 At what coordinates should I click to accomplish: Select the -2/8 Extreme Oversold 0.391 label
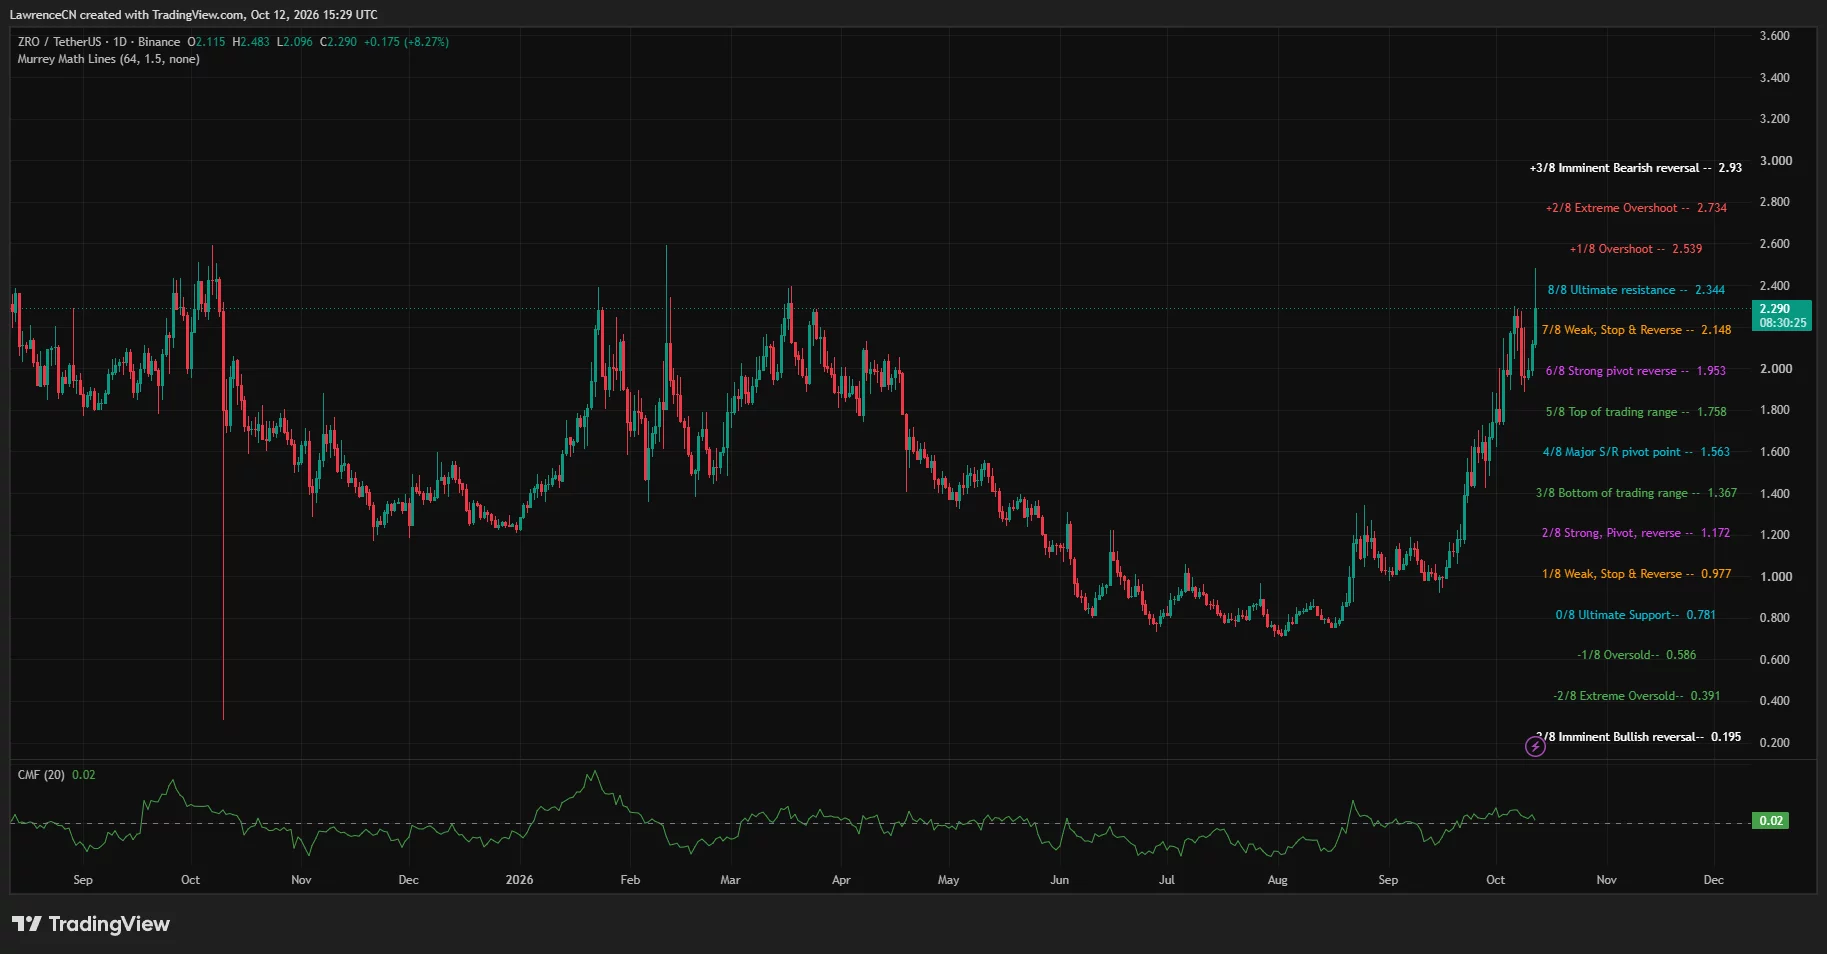[1636, 696]
